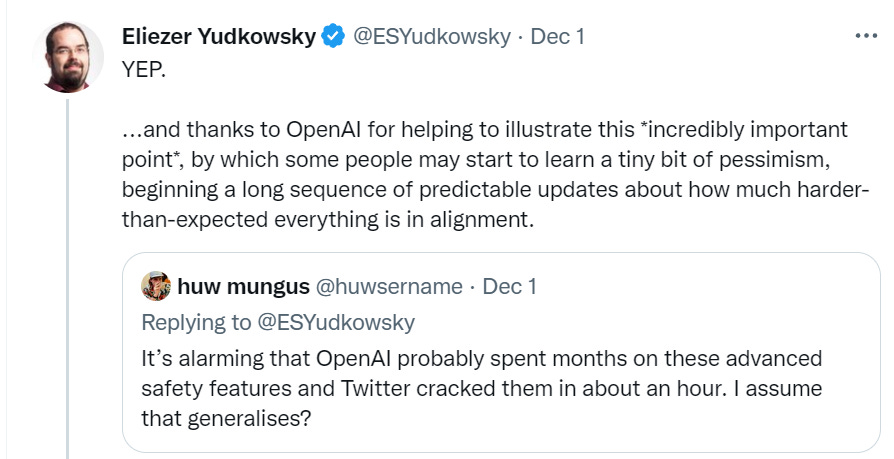Click the blue verified badge icon
Viewport: 894px width, 459px height.
pos(332,37)
